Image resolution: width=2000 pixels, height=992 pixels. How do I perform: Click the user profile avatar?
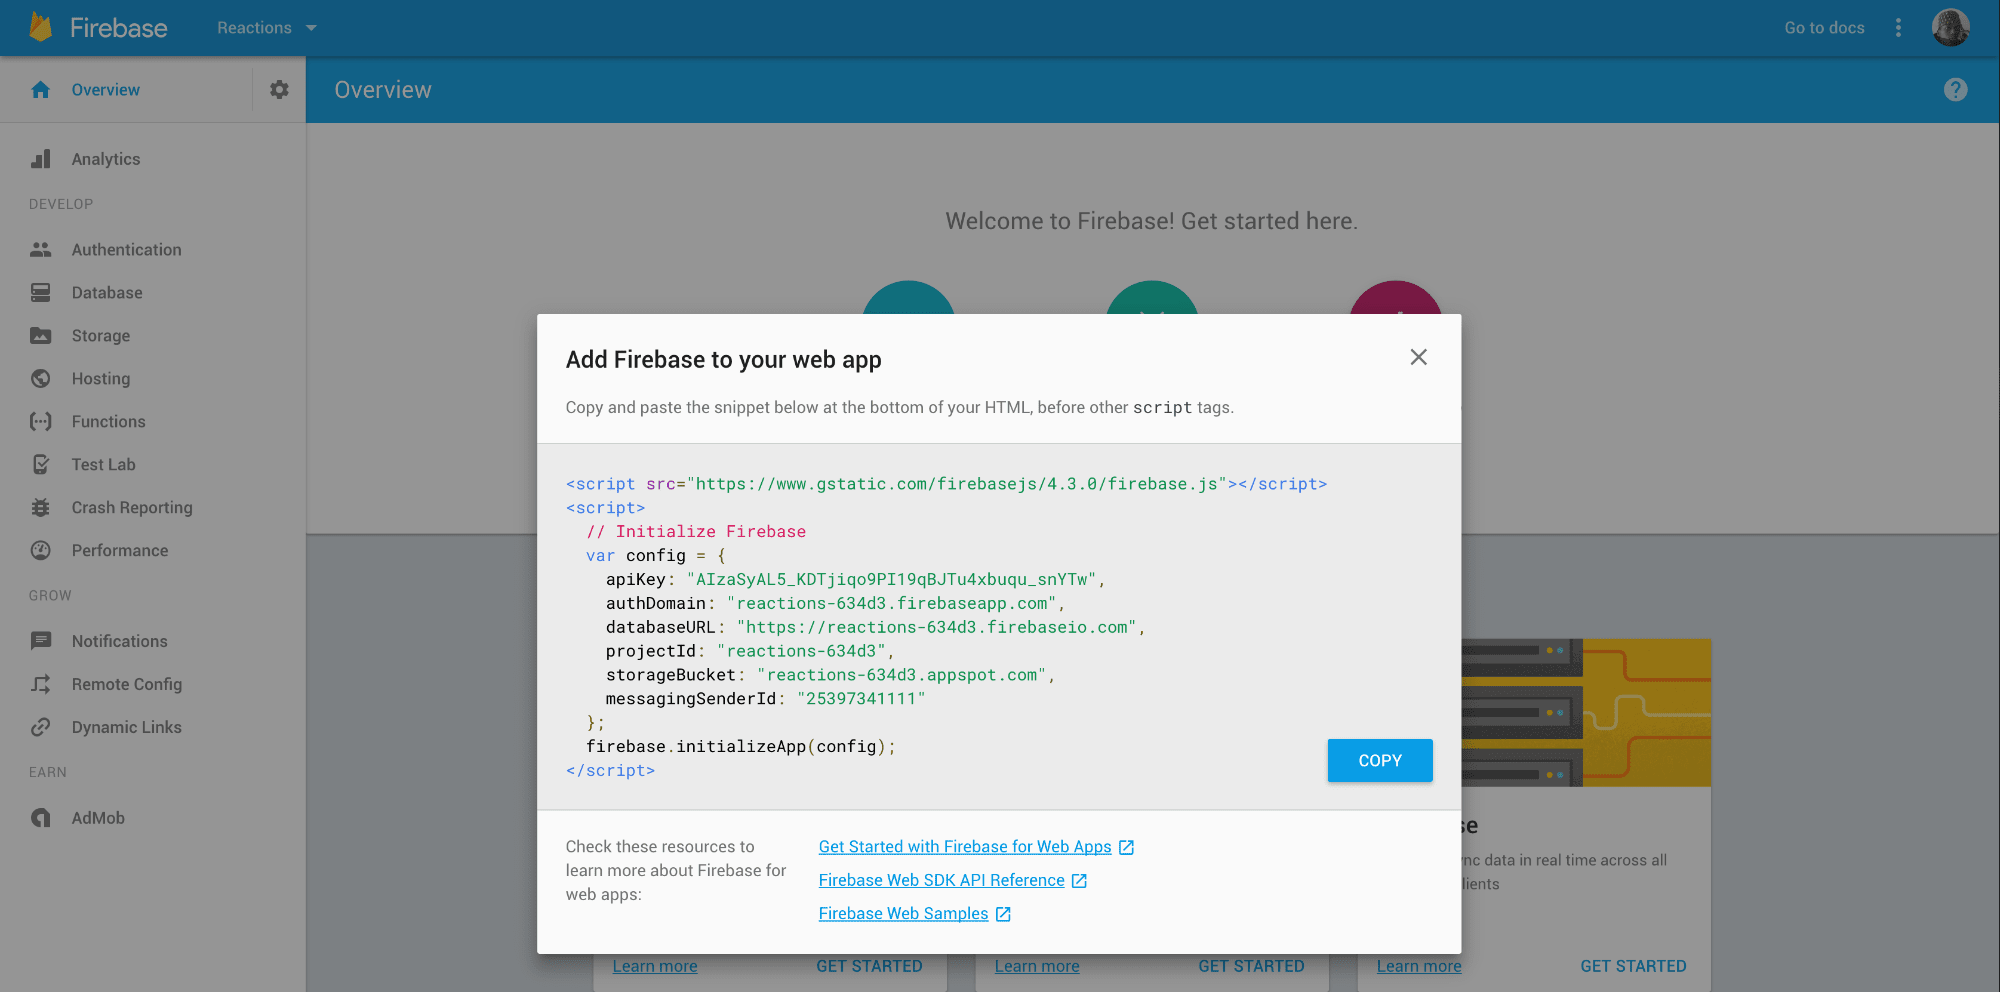pos(1950,28)
